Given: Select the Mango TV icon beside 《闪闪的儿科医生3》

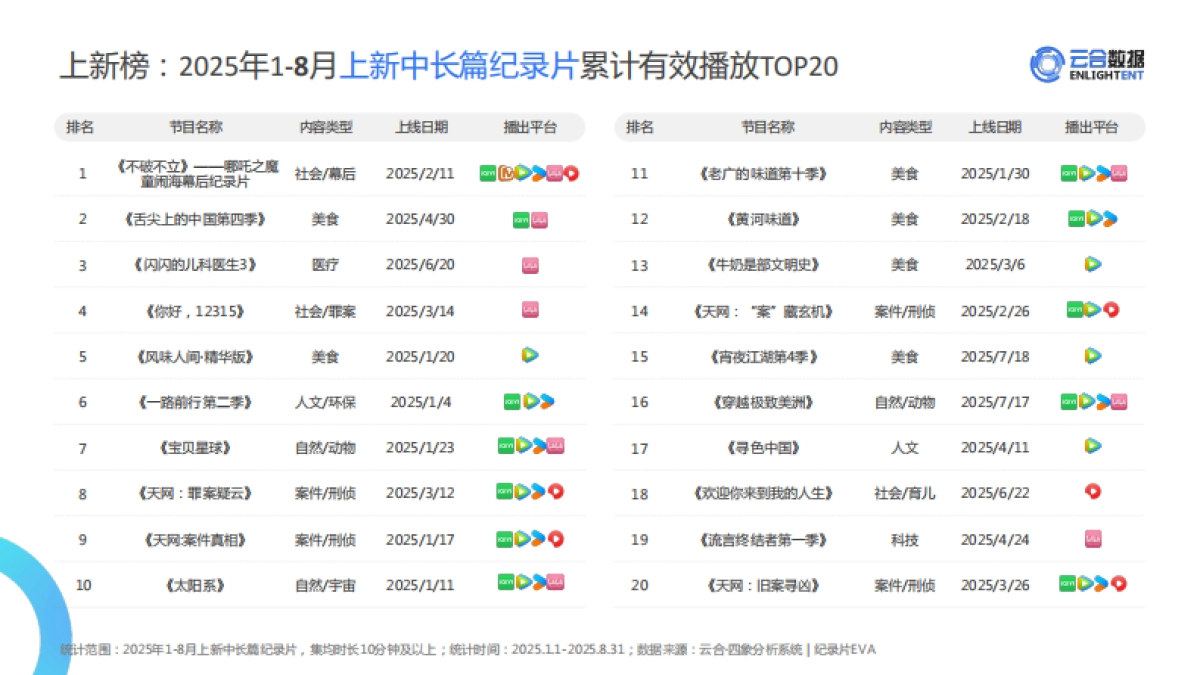Looking at the screenshot, I should tap(531, 266).
